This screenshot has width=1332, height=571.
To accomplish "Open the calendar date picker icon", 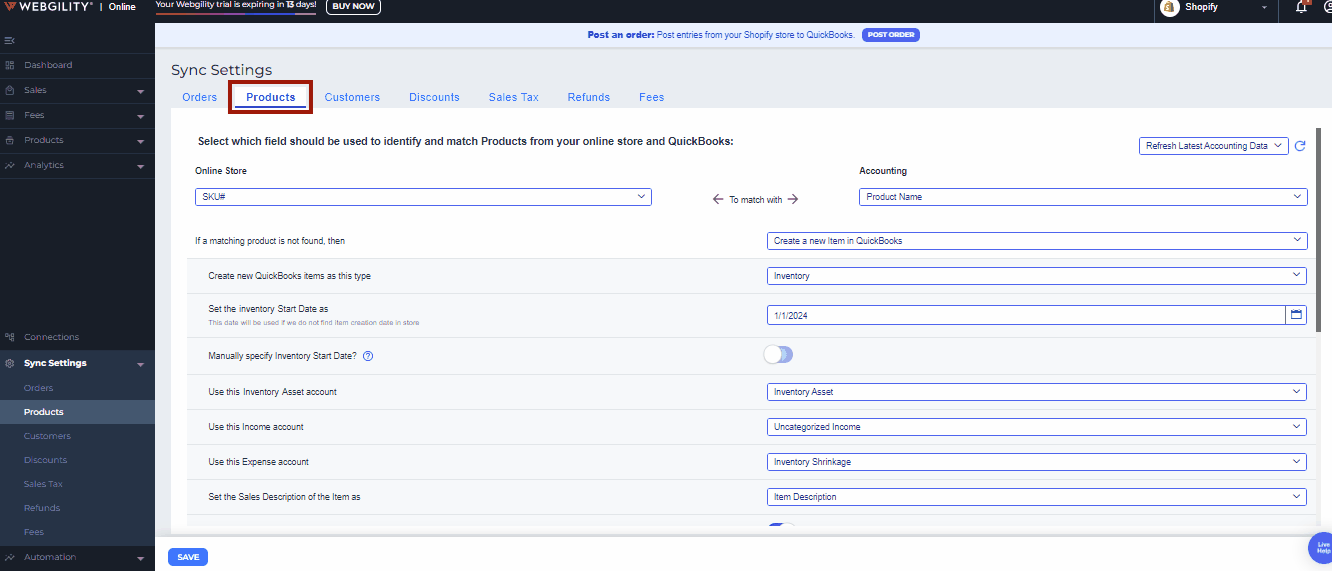I will point(1296,315).
